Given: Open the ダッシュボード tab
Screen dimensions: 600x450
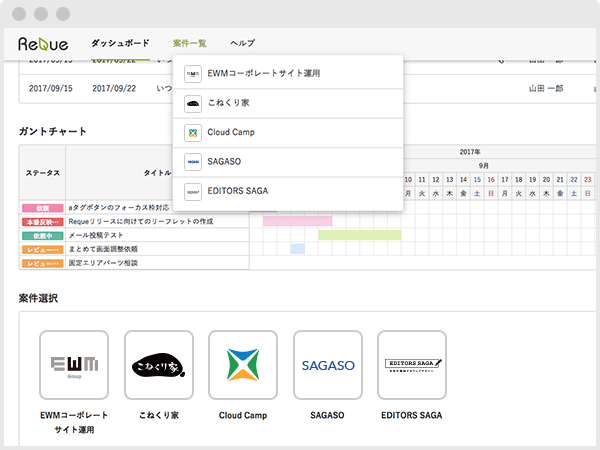Looking at the screenshot, I should pyautogui.click(x=120, y=43).
